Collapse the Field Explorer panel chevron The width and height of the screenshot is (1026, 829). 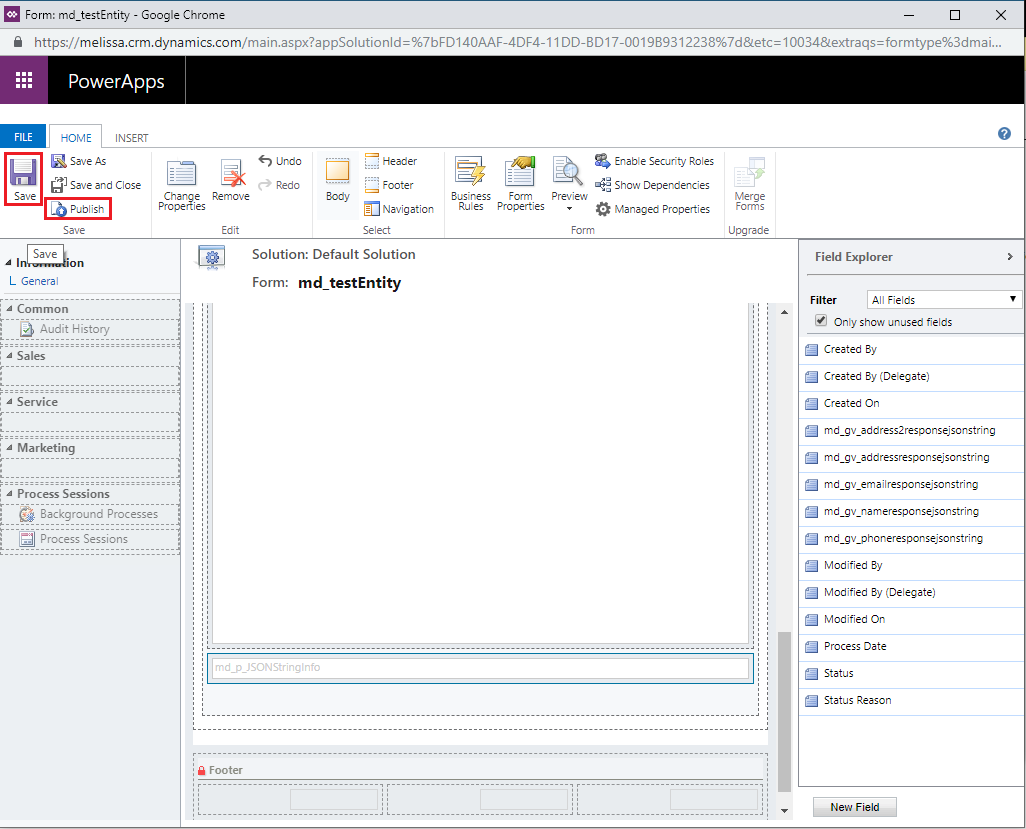pos(1010,257)
